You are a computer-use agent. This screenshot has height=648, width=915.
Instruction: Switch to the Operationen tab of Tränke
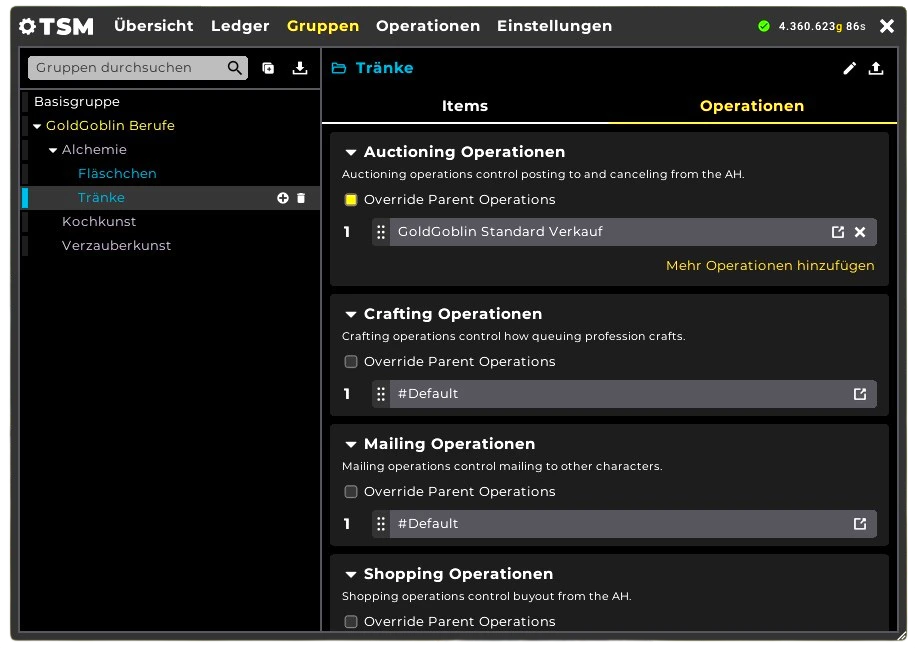752,106
